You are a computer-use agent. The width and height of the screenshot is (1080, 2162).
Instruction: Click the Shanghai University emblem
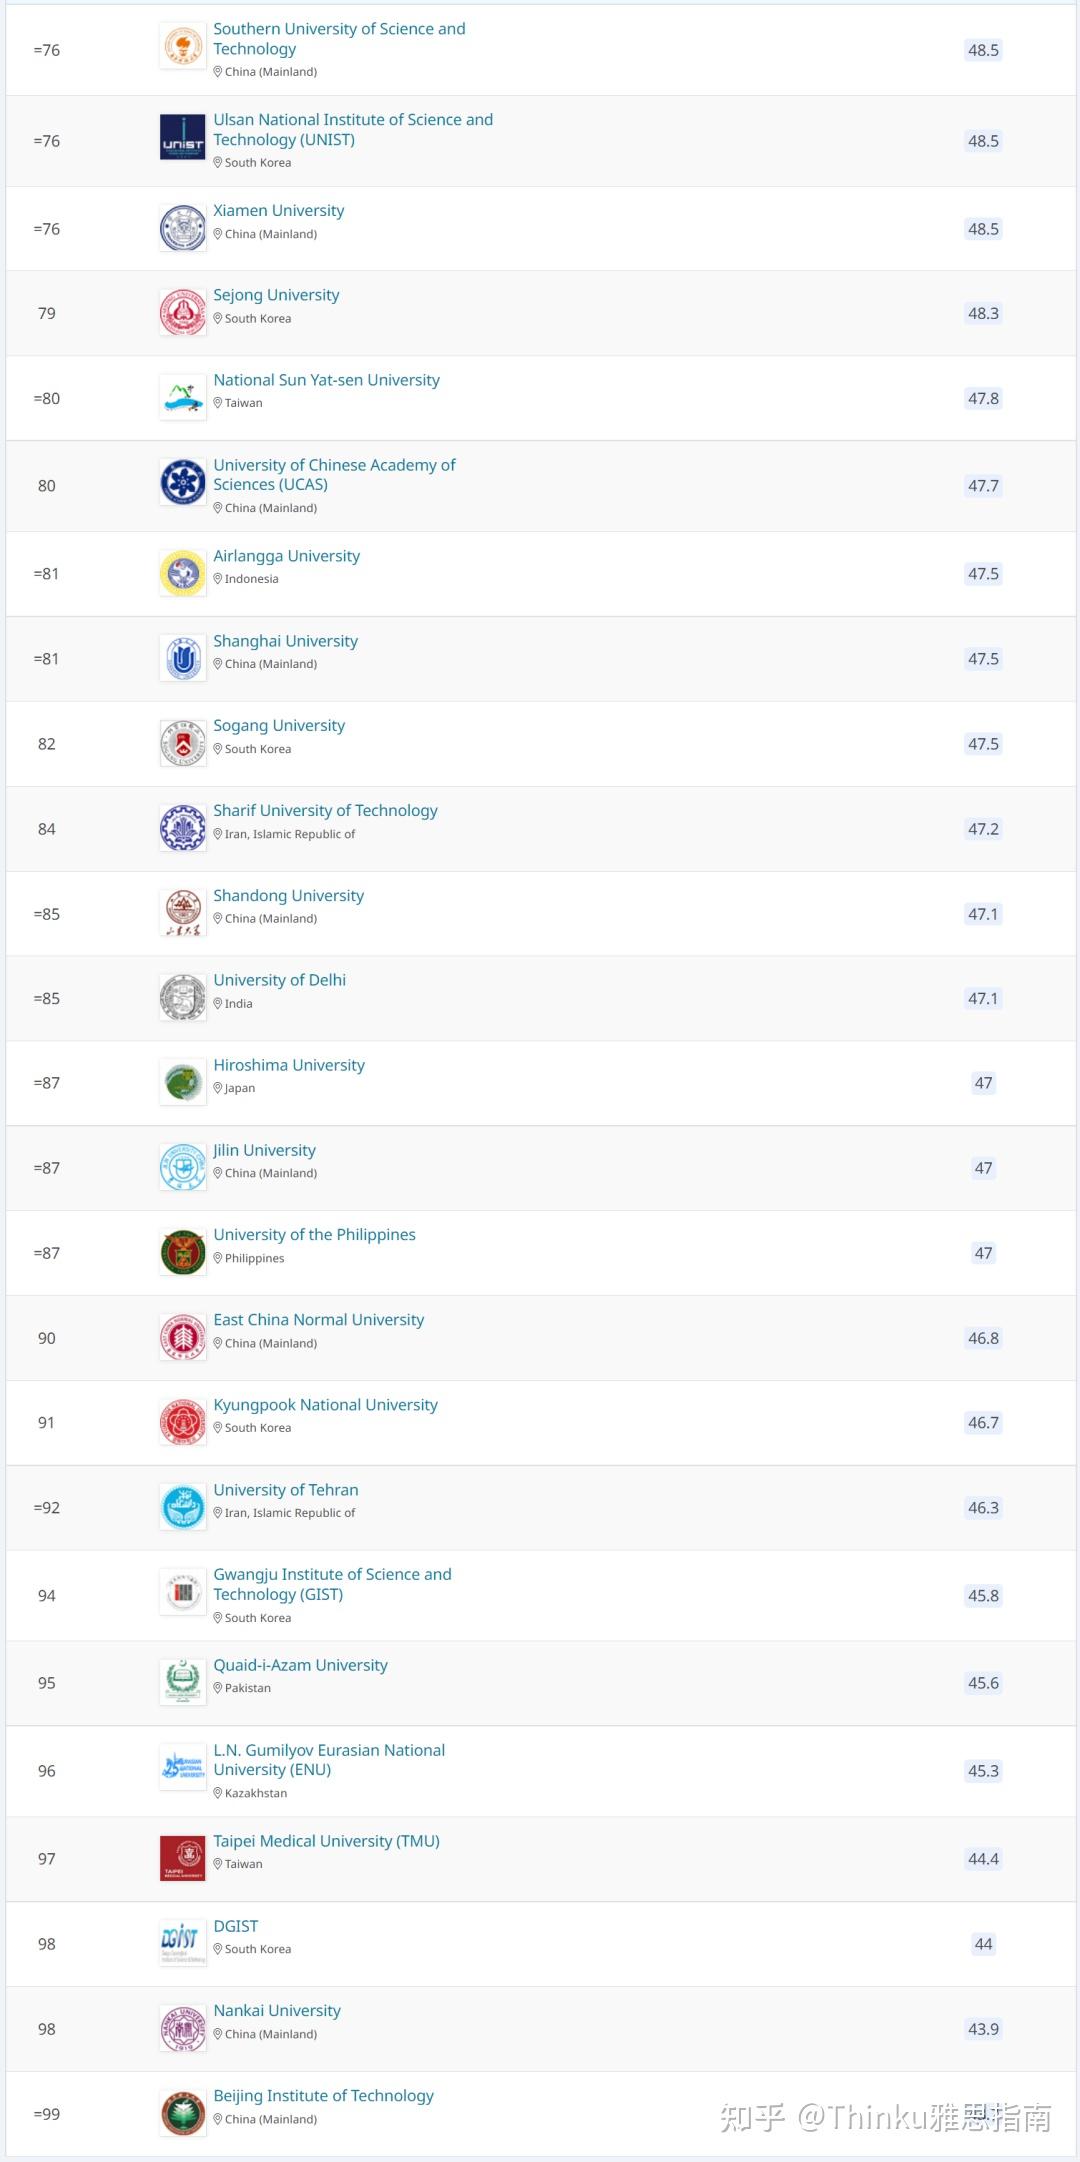[183, 658]
